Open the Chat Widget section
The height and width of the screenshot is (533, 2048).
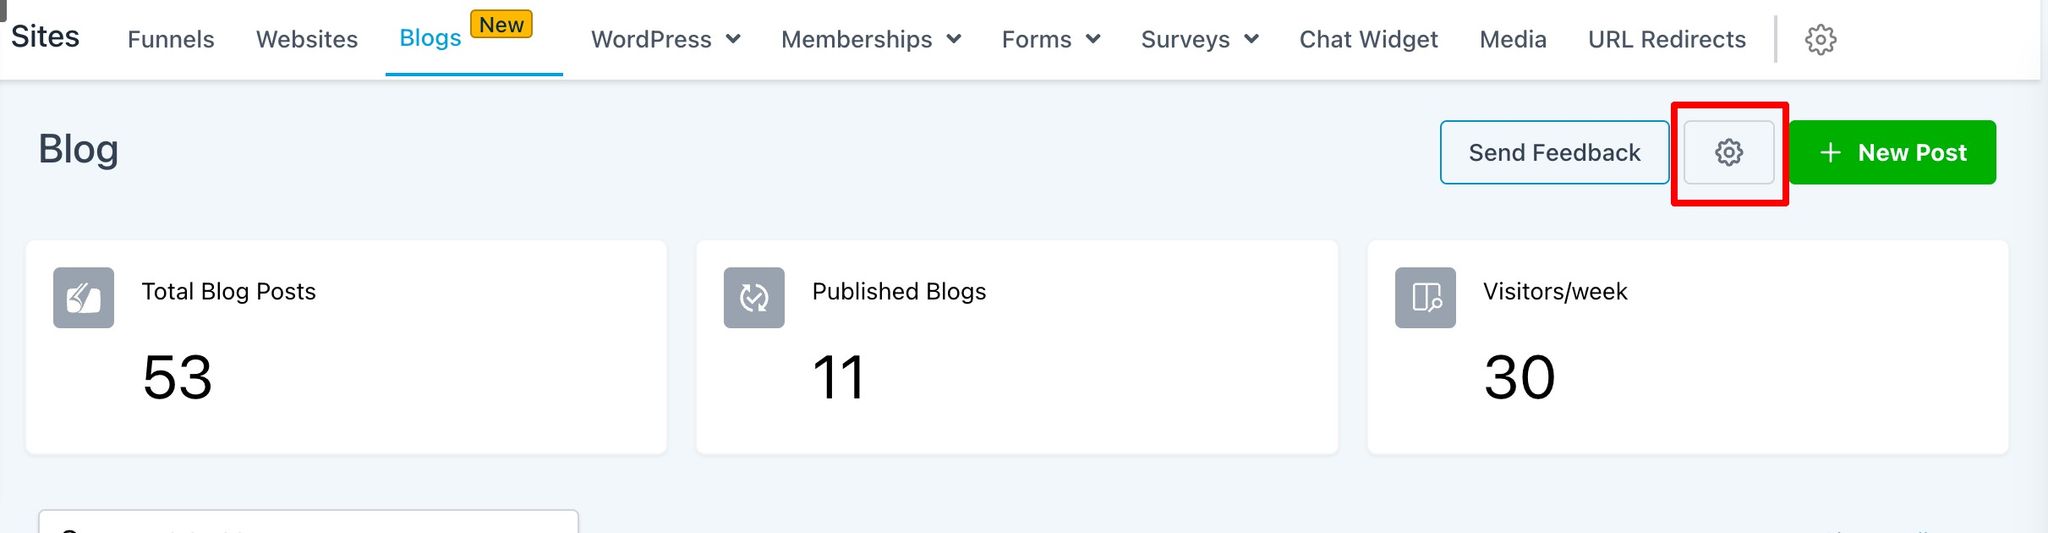tap(1368, 40)
